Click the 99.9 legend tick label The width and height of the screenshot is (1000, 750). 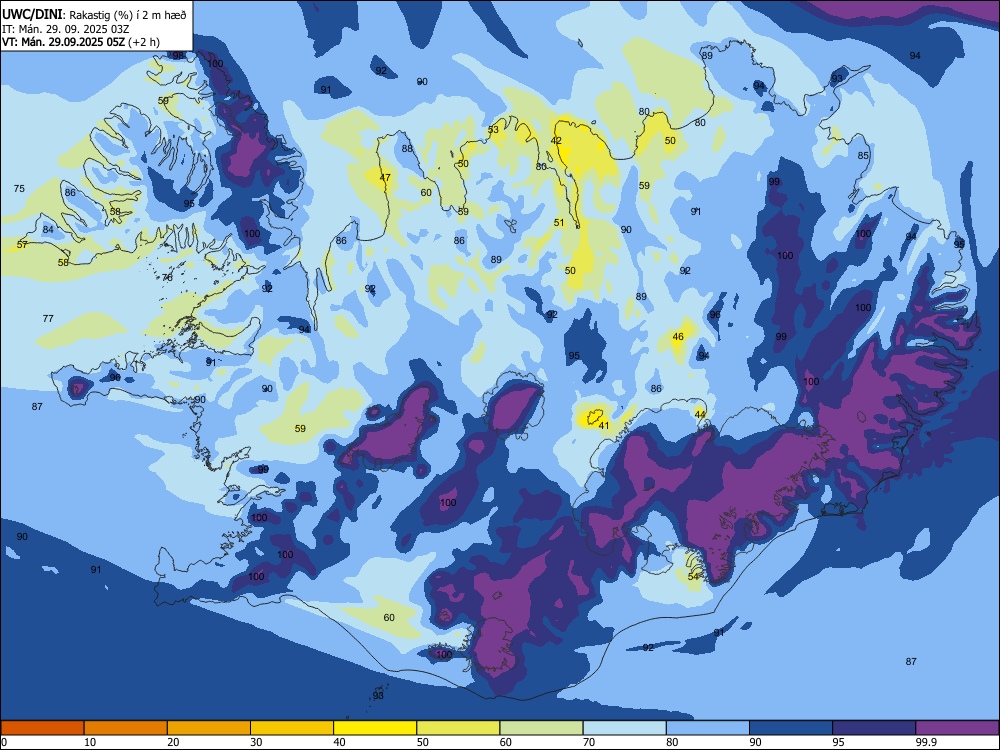pyautogui.click(x=925, y=742)
